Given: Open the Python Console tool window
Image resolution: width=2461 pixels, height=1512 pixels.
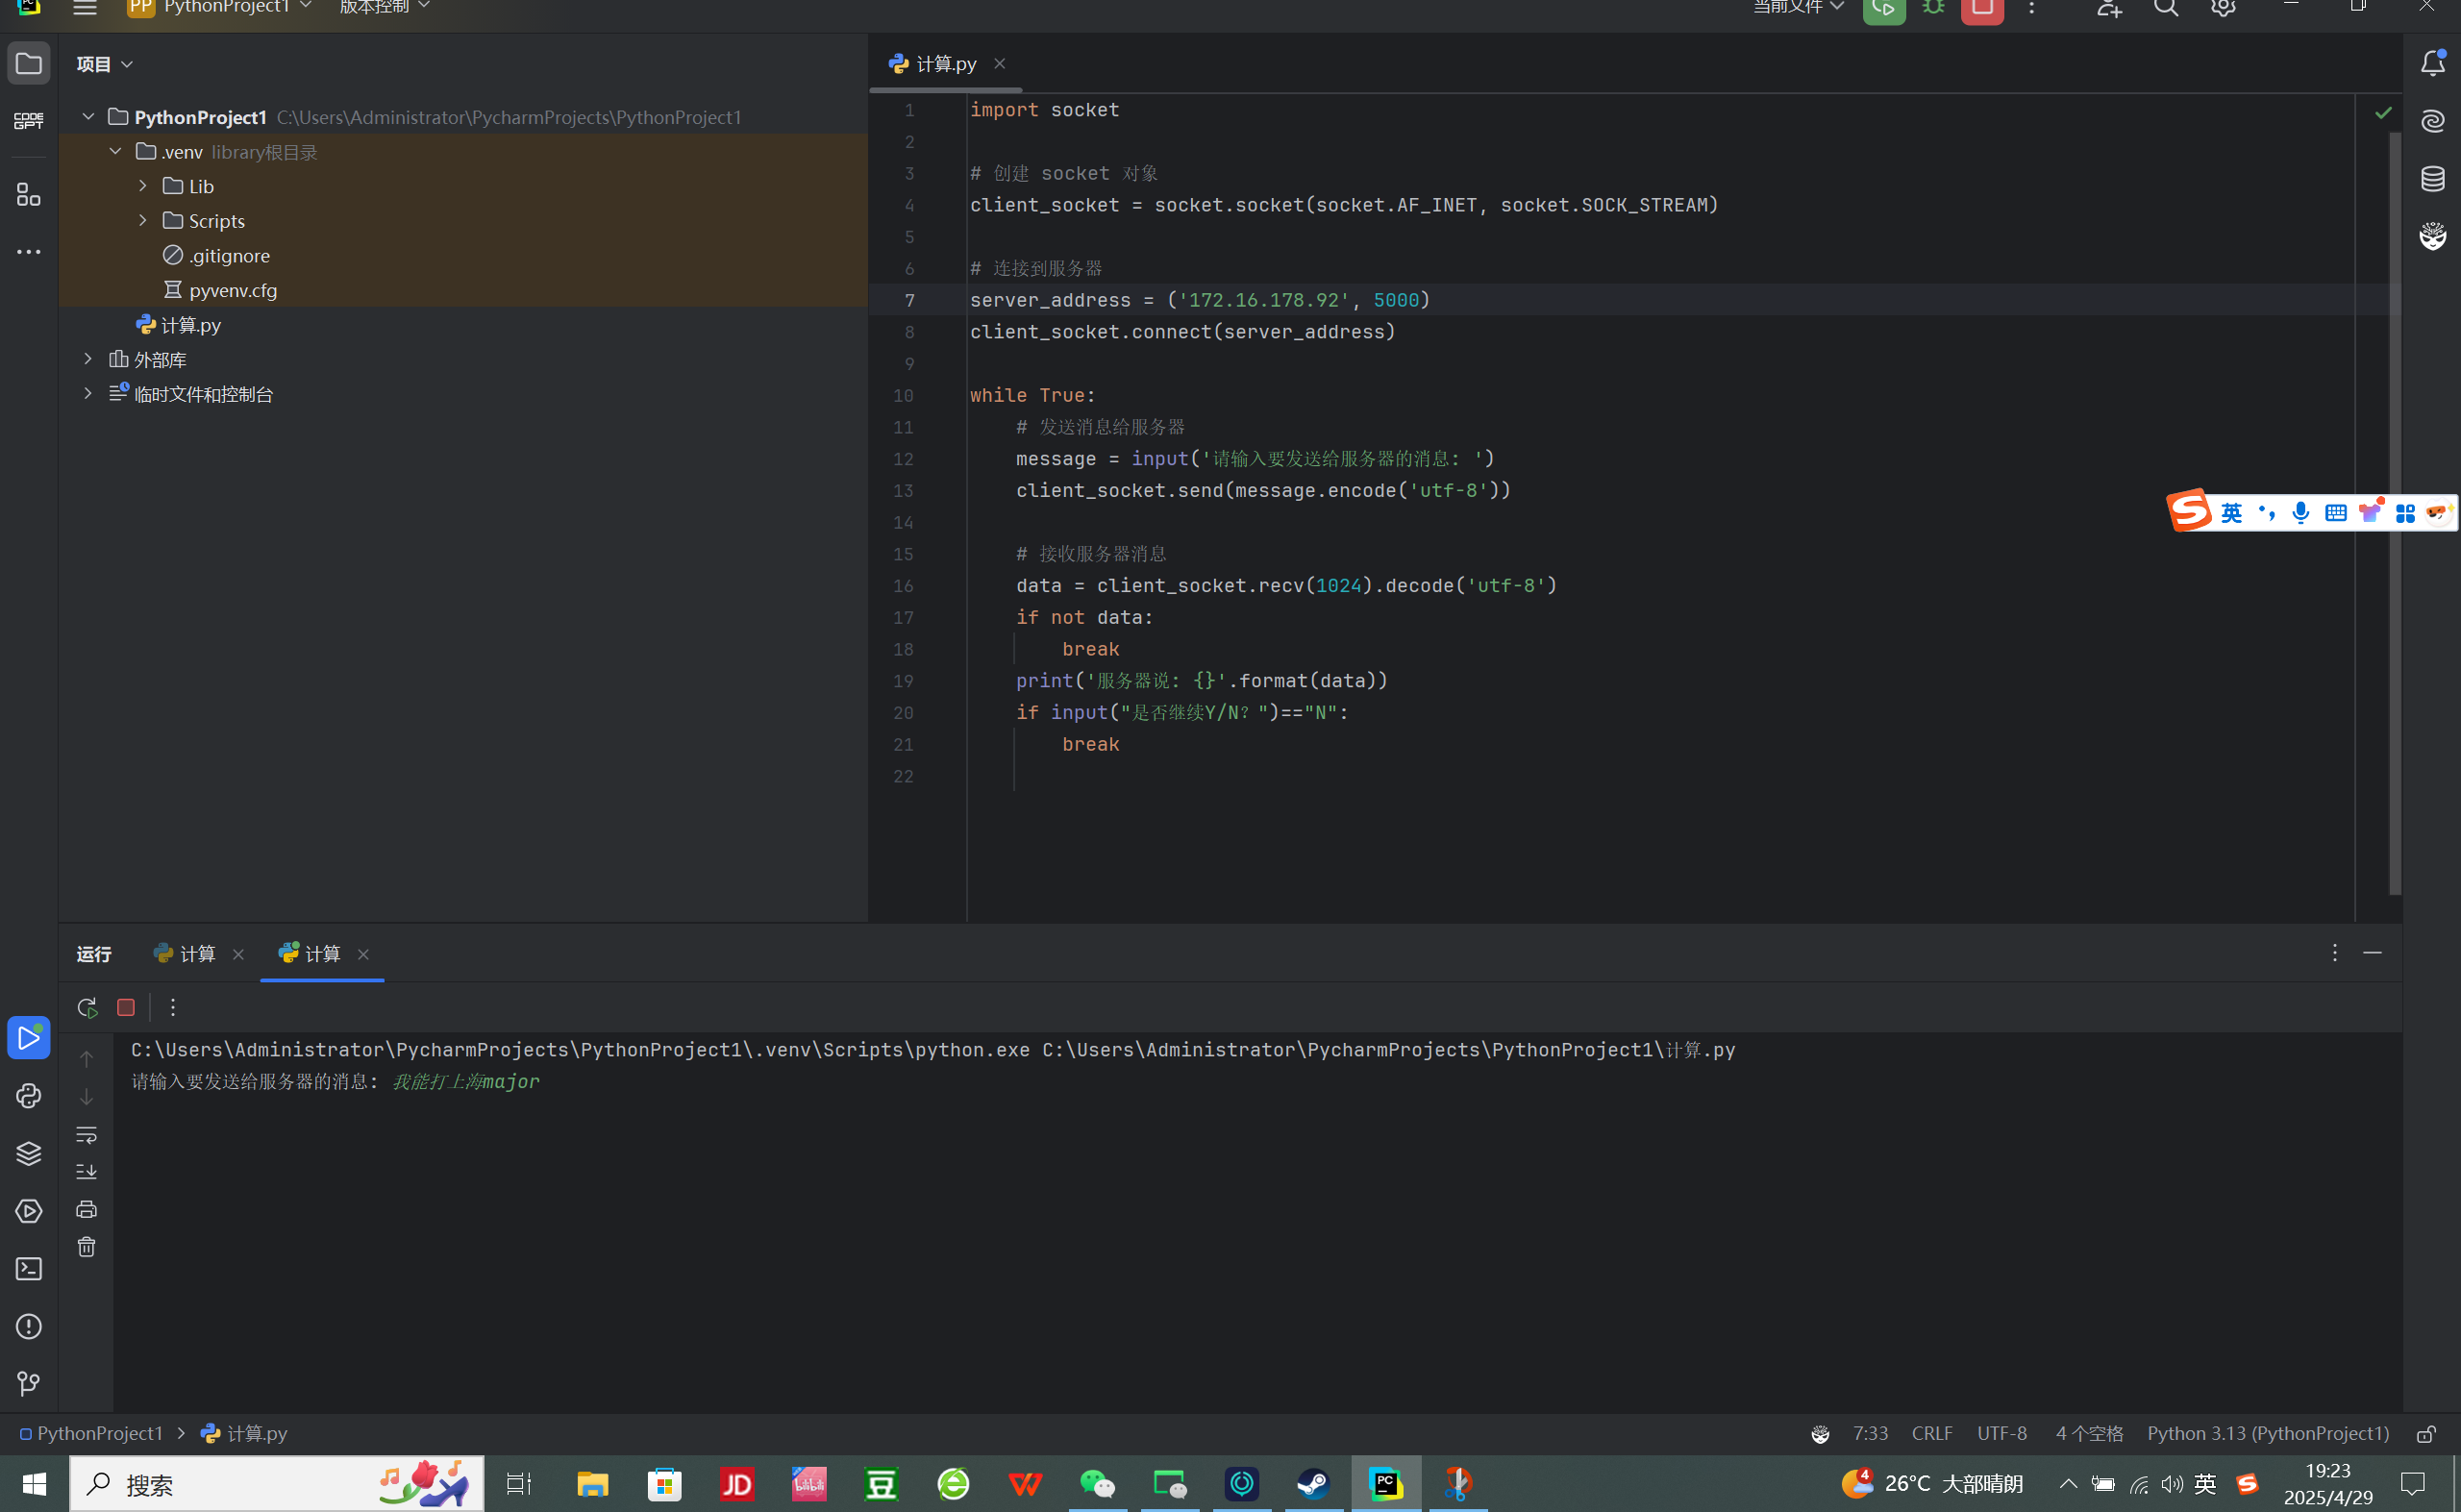Looking at the screenshot, I should coord(28,1096).
